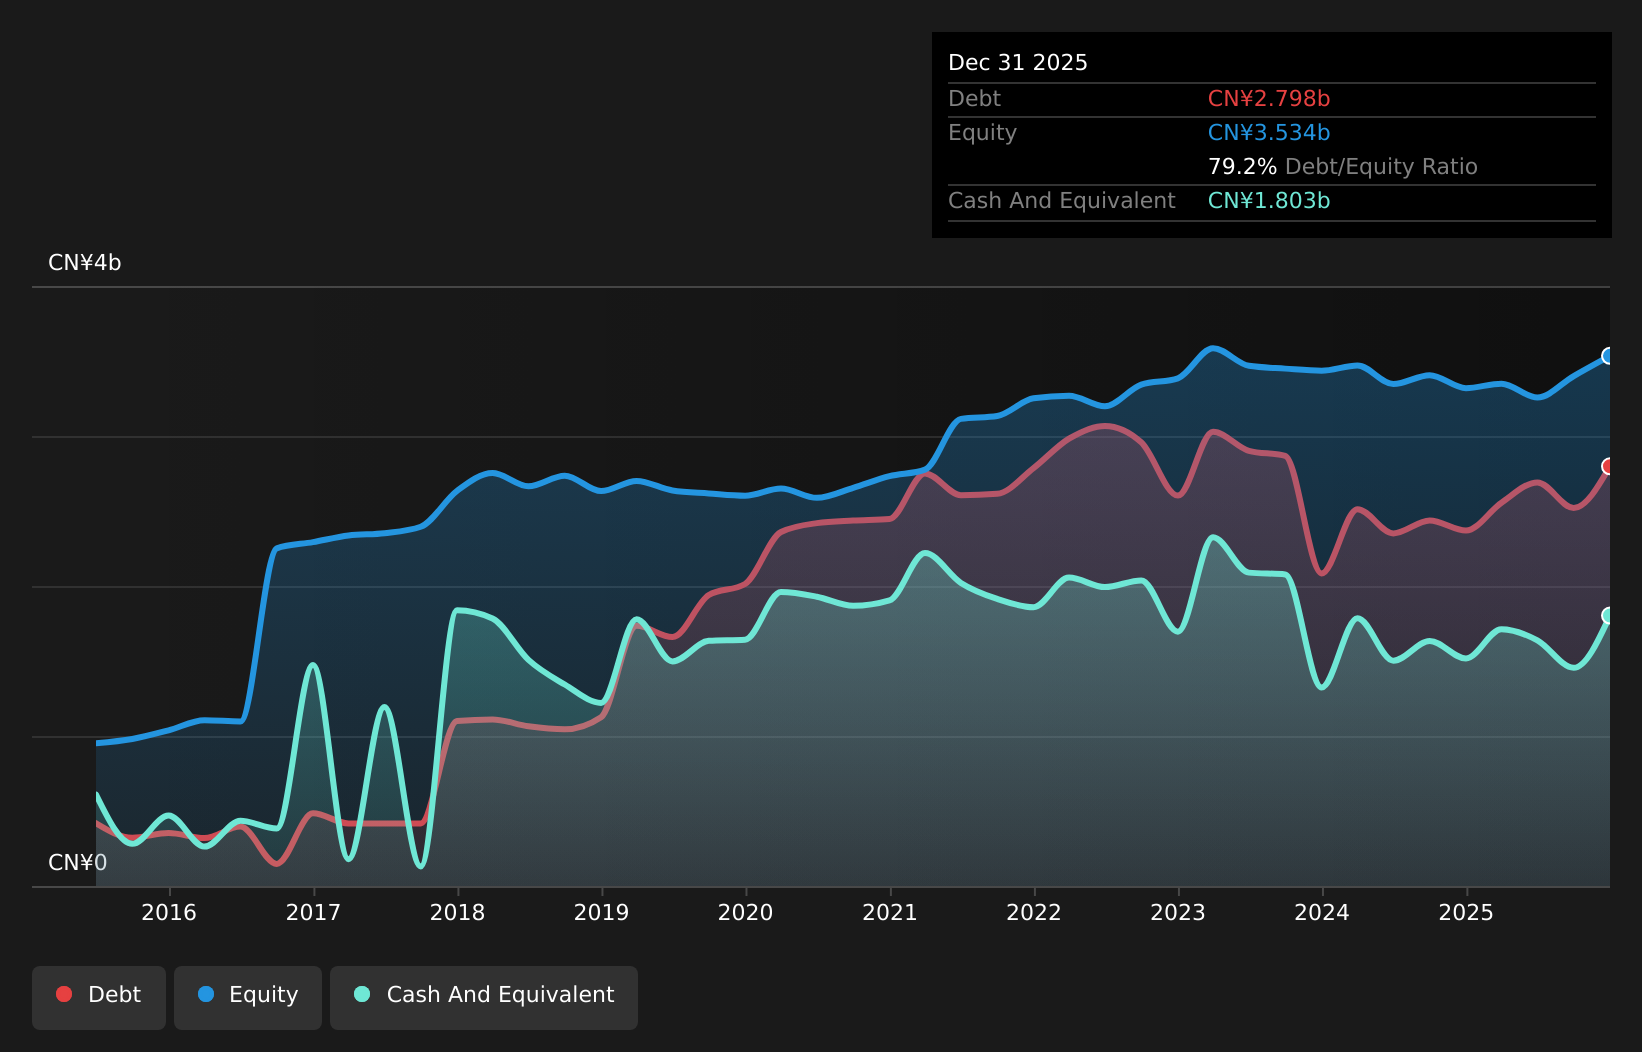Expand the Debt/Equity Ratio row
Image resolution: width=1642 pixels, height=1052 pixels.
click(1343, 166)
